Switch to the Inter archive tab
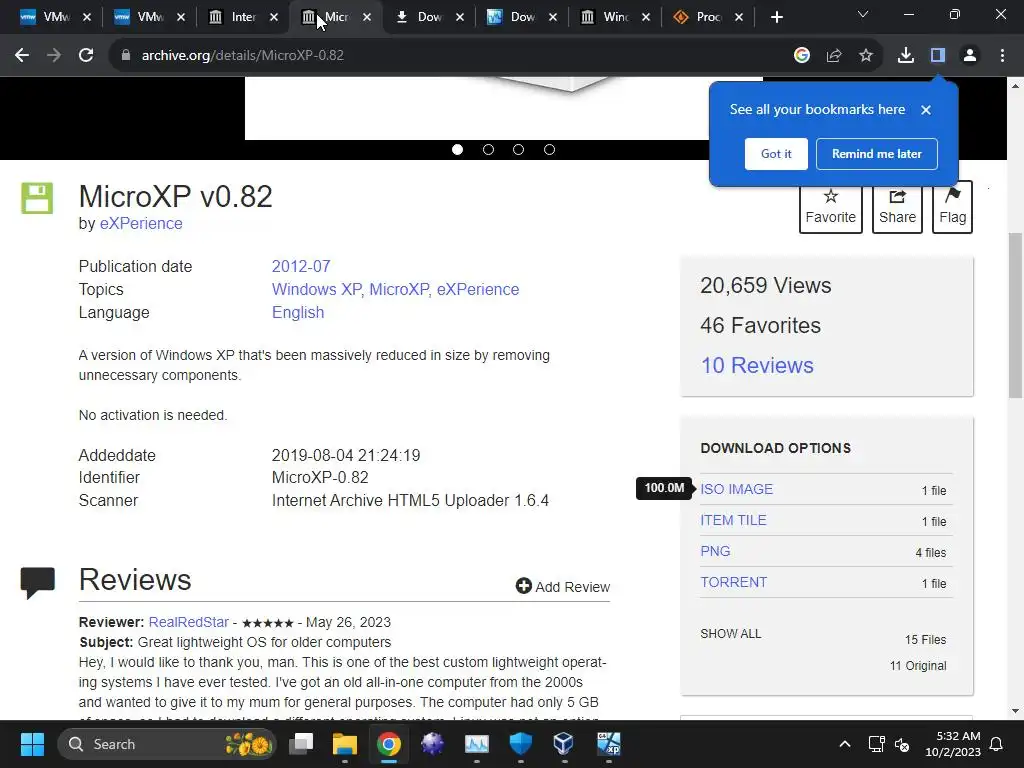Viewport: 1024px width, 768px height. (x=242, y=18)
